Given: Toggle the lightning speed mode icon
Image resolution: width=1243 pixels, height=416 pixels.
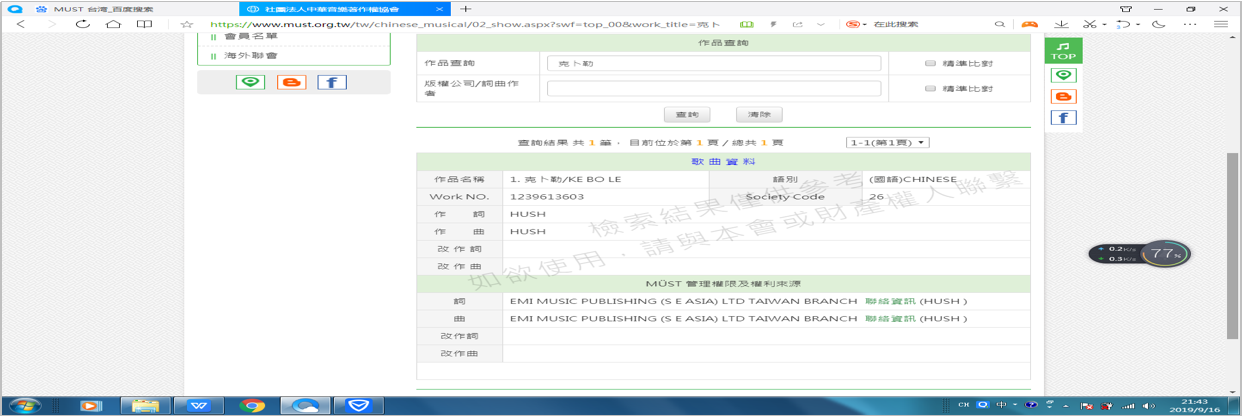Looking at the screenshot, I should (x=773, y=24).
